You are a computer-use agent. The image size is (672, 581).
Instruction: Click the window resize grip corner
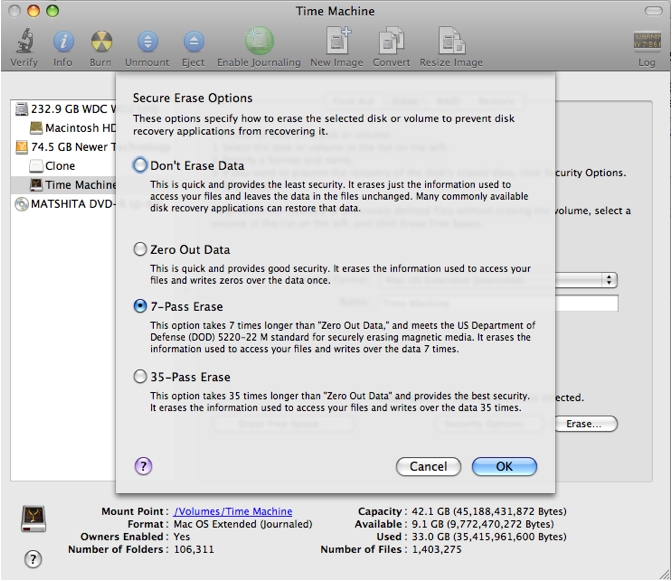tap(664, 574)
